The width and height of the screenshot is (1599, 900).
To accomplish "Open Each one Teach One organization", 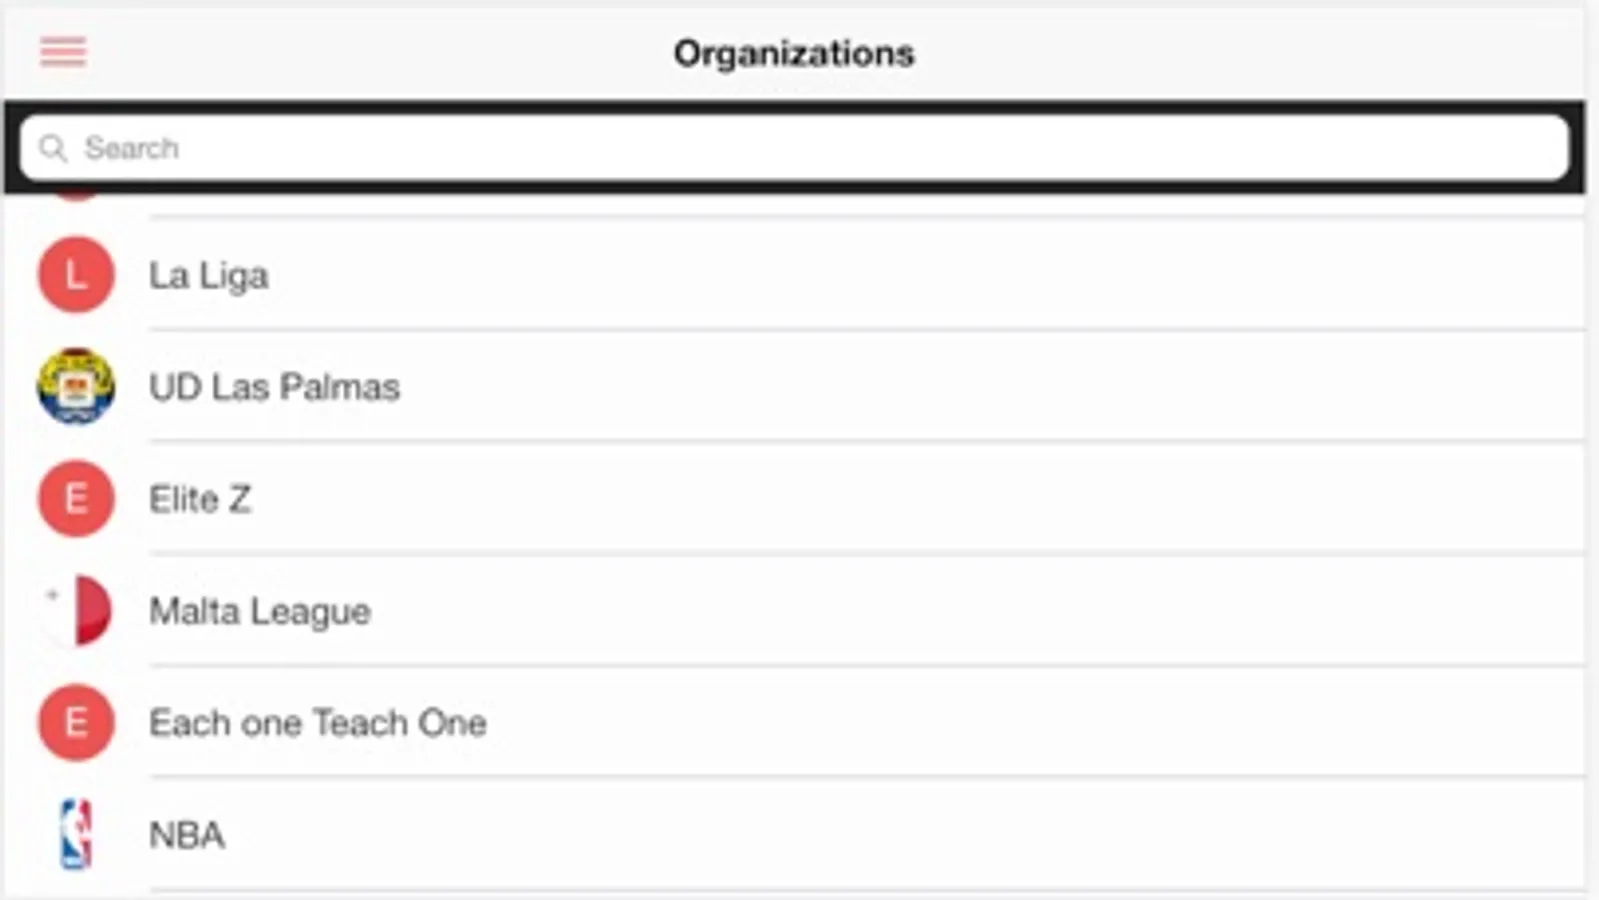I will pos(318,723).
